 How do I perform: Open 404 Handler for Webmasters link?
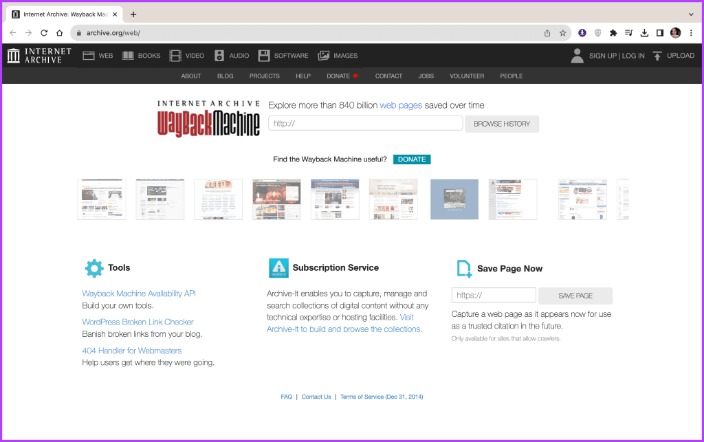coord(132,350)
